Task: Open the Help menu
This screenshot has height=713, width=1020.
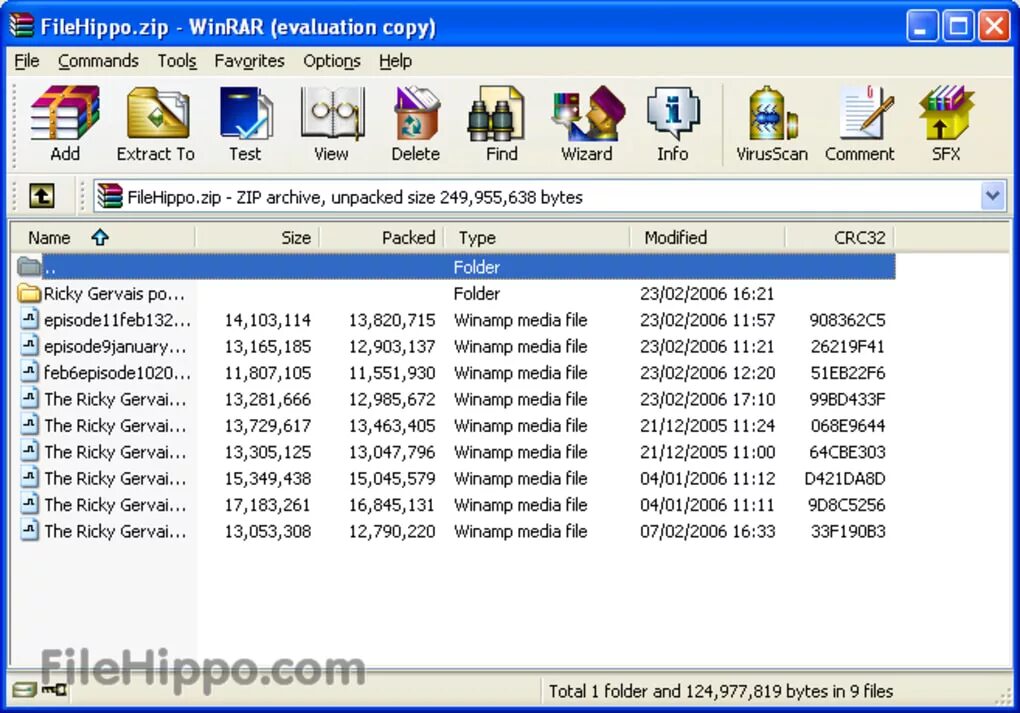Action: [396, 61]
